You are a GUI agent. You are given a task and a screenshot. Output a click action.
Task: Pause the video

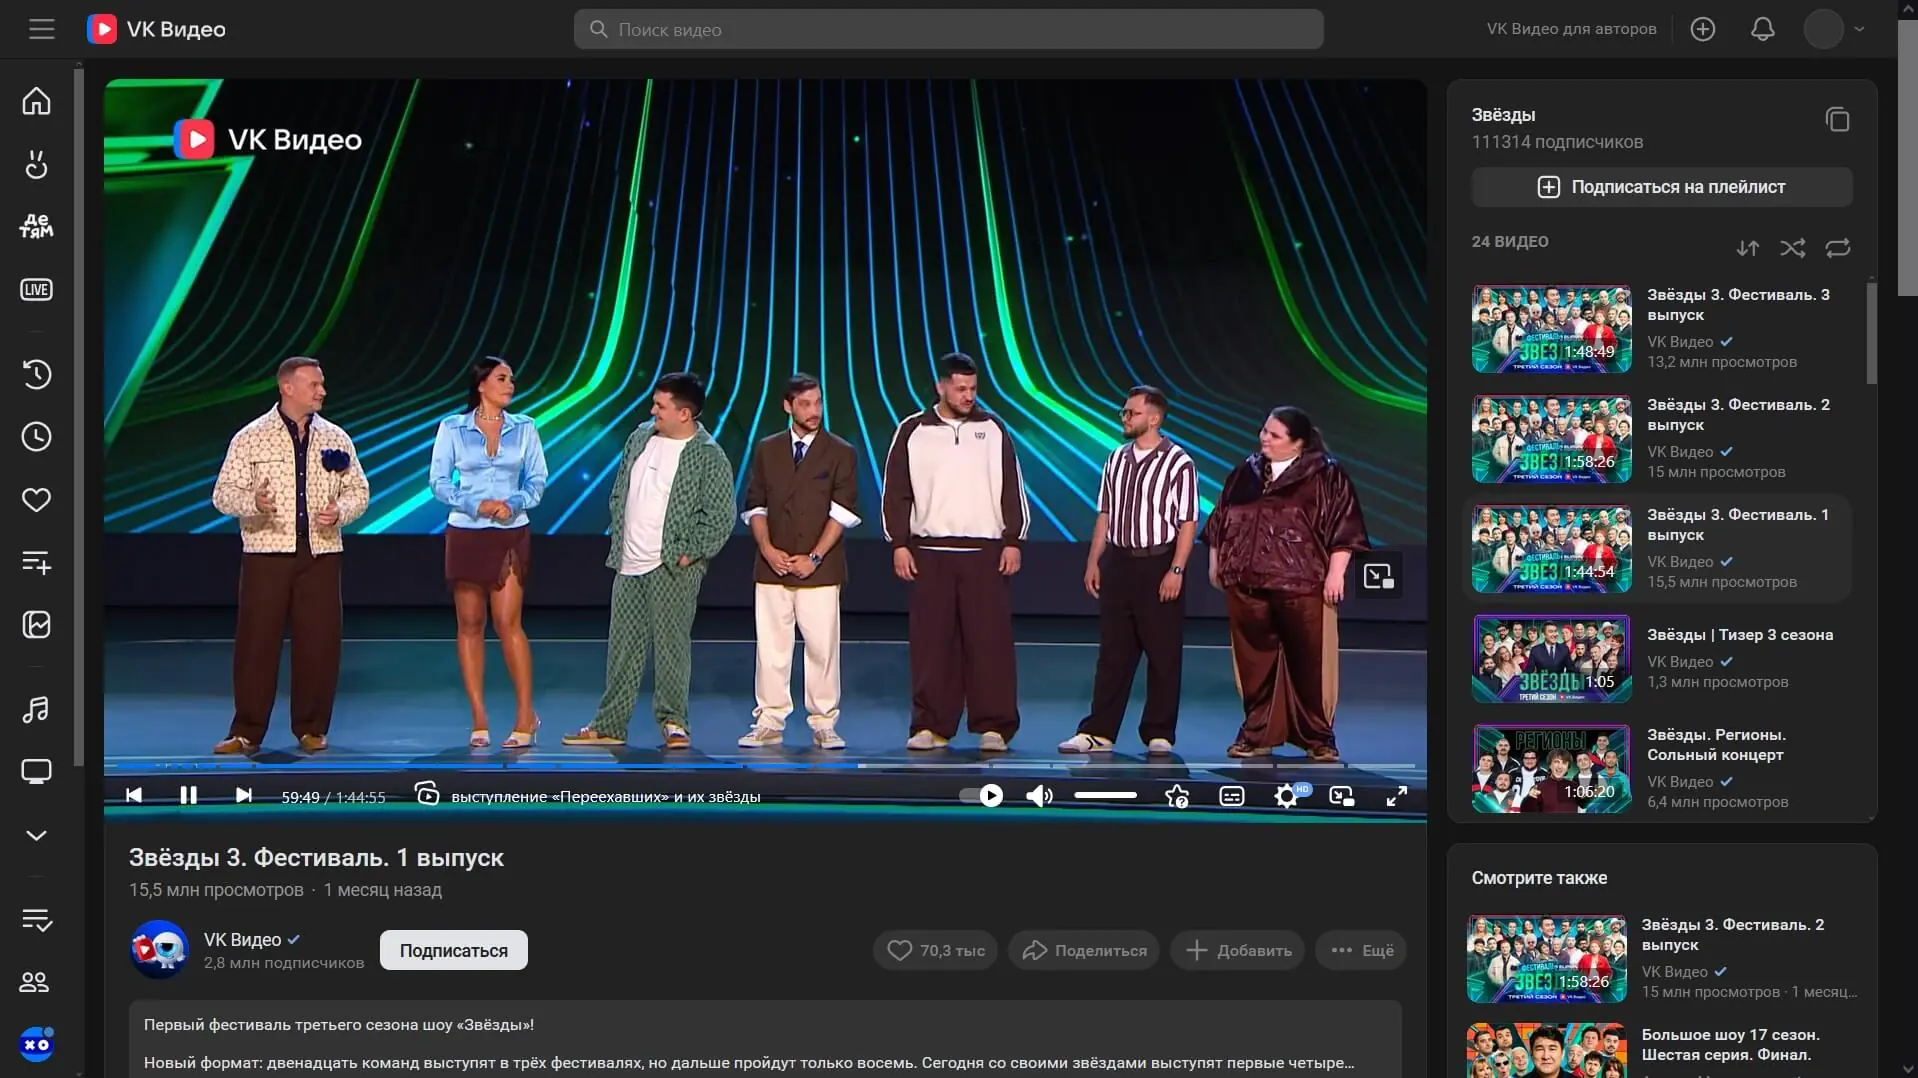[188, 796]
